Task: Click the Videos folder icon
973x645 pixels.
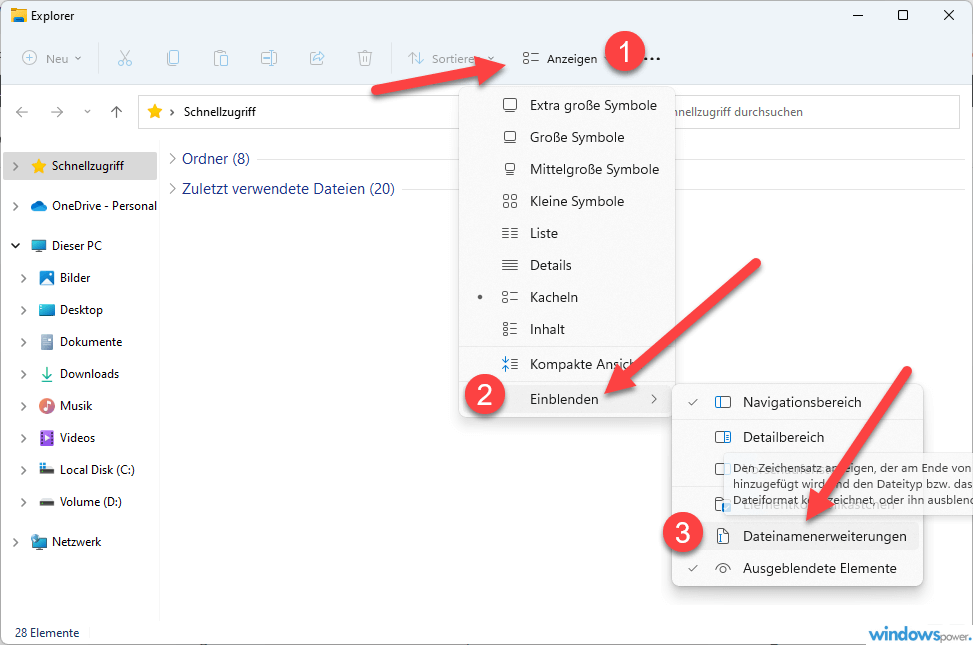Action: pos(47,438)
